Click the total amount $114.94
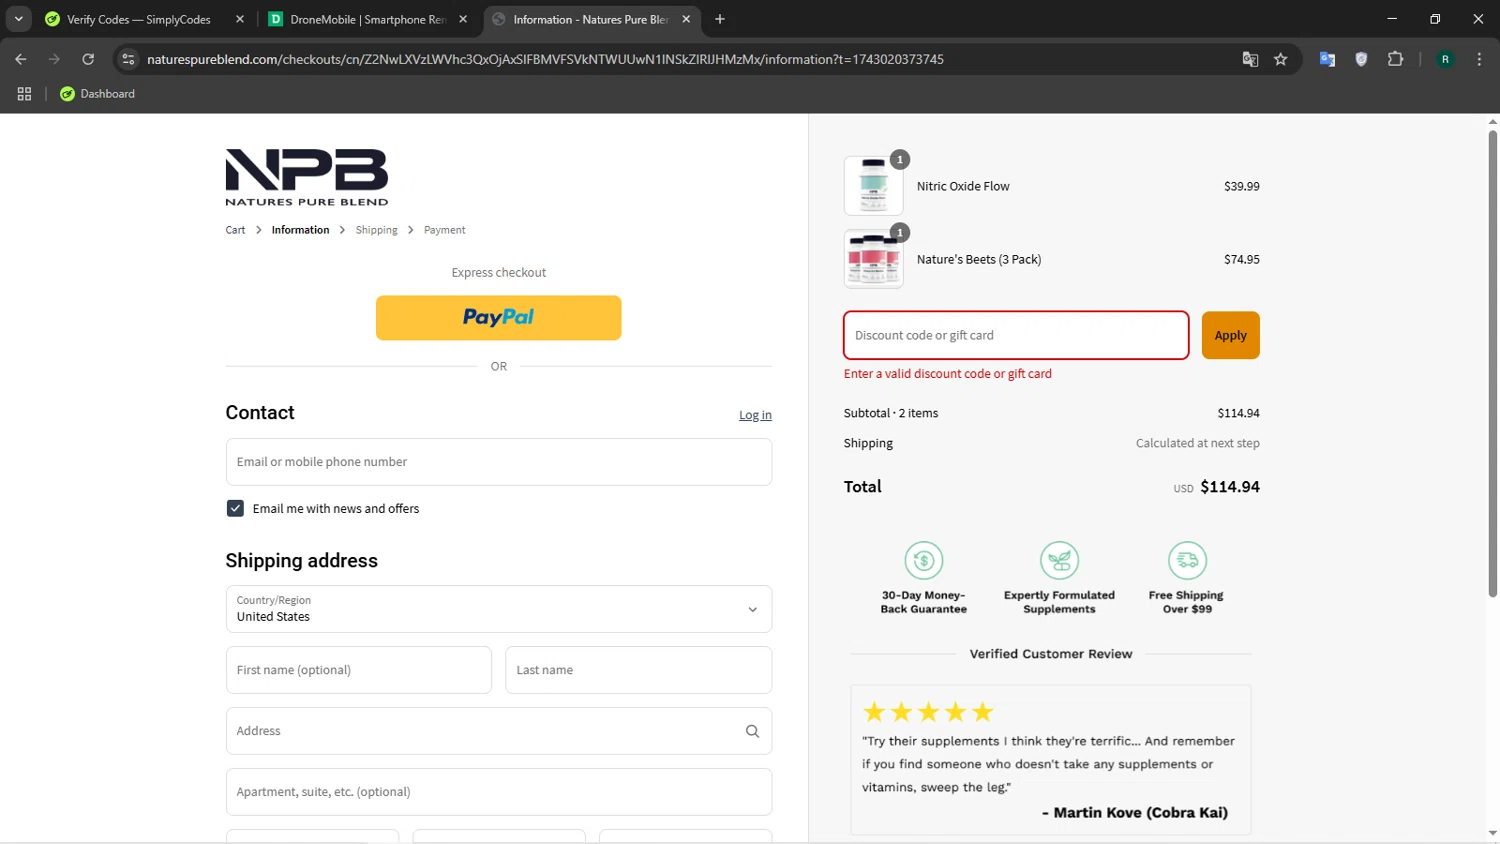This screenshot has height=844, width=1500. (x=1230, y=487)
